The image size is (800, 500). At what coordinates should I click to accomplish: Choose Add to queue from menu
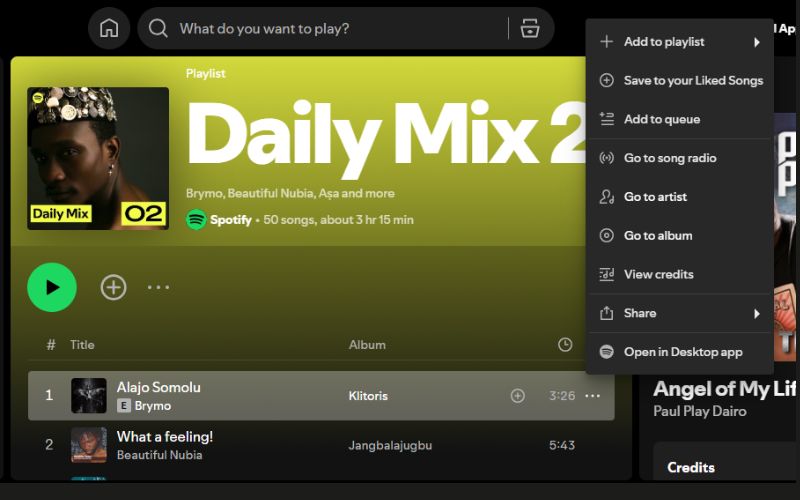click(x=661, y=119)
